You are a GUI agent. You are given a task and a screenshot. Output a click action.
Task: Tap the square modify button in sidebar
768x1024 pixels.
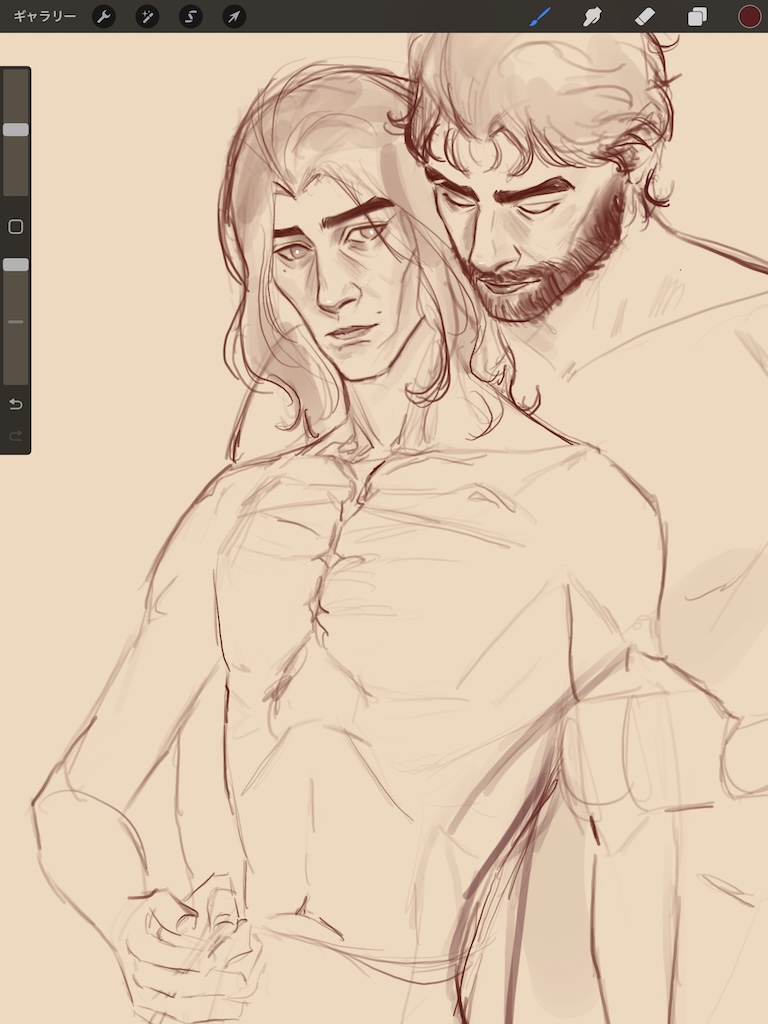tap(16, 227)
